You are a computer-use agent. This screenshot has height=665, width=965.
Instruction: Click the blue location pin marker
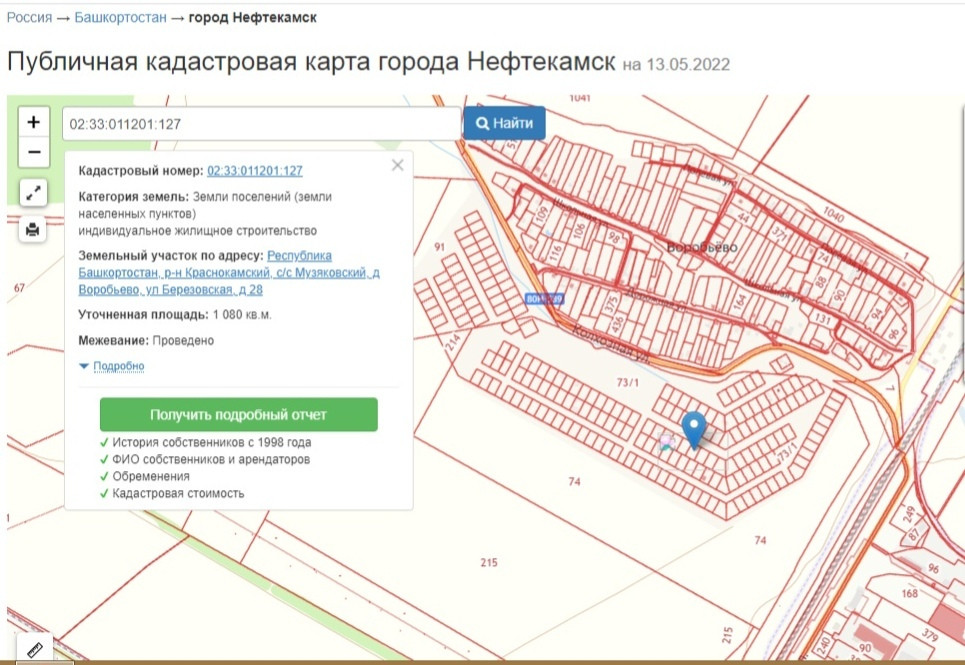[694, 428]
